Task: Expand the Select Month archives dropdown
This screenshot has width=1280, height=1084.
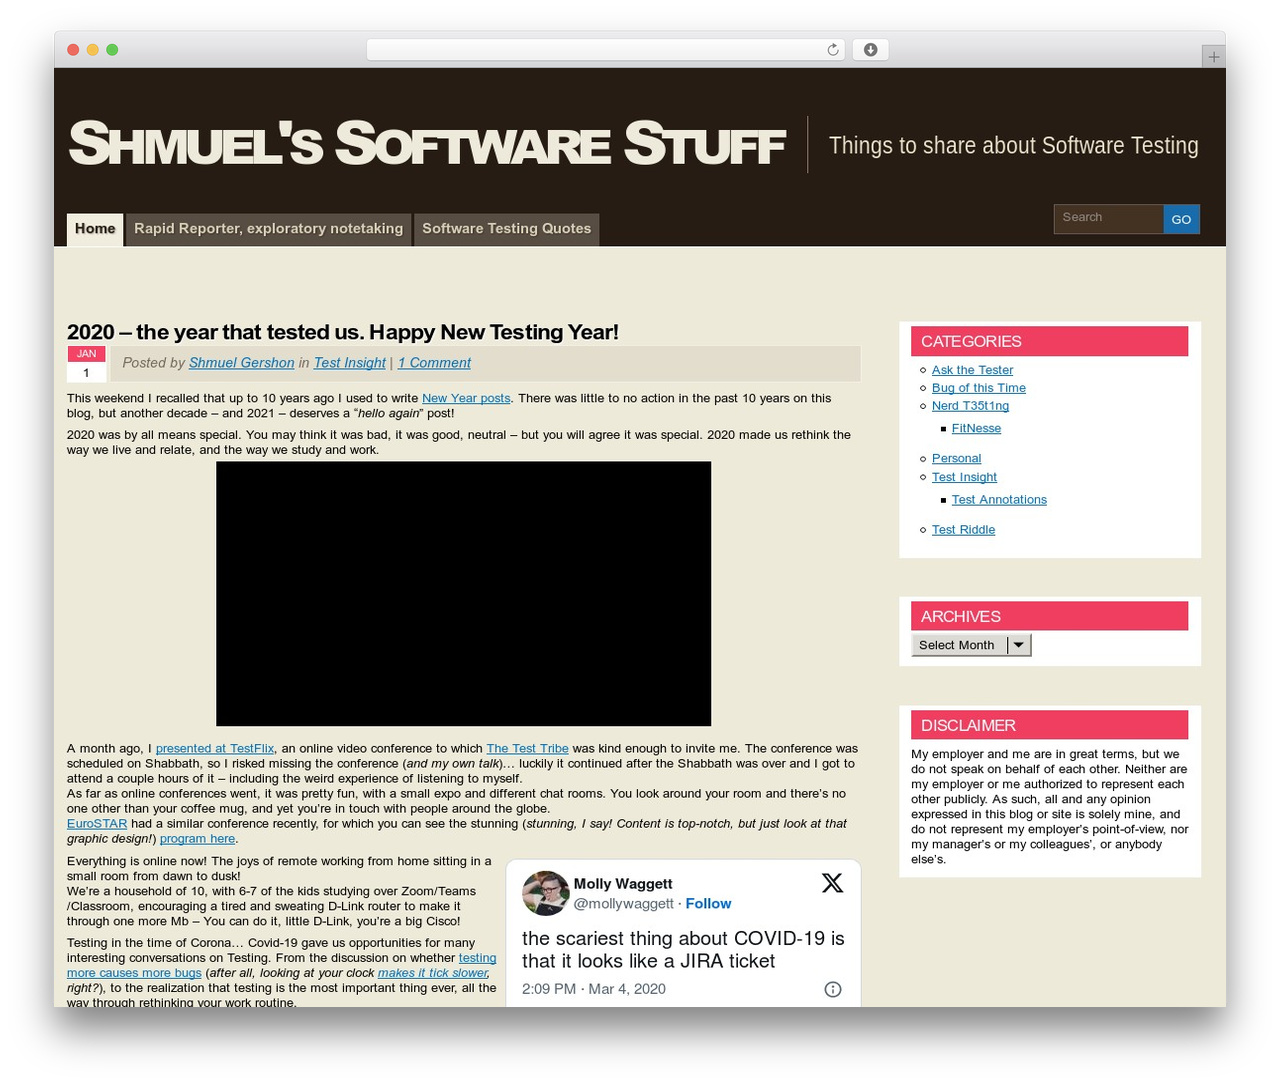Action: (971, 645)
